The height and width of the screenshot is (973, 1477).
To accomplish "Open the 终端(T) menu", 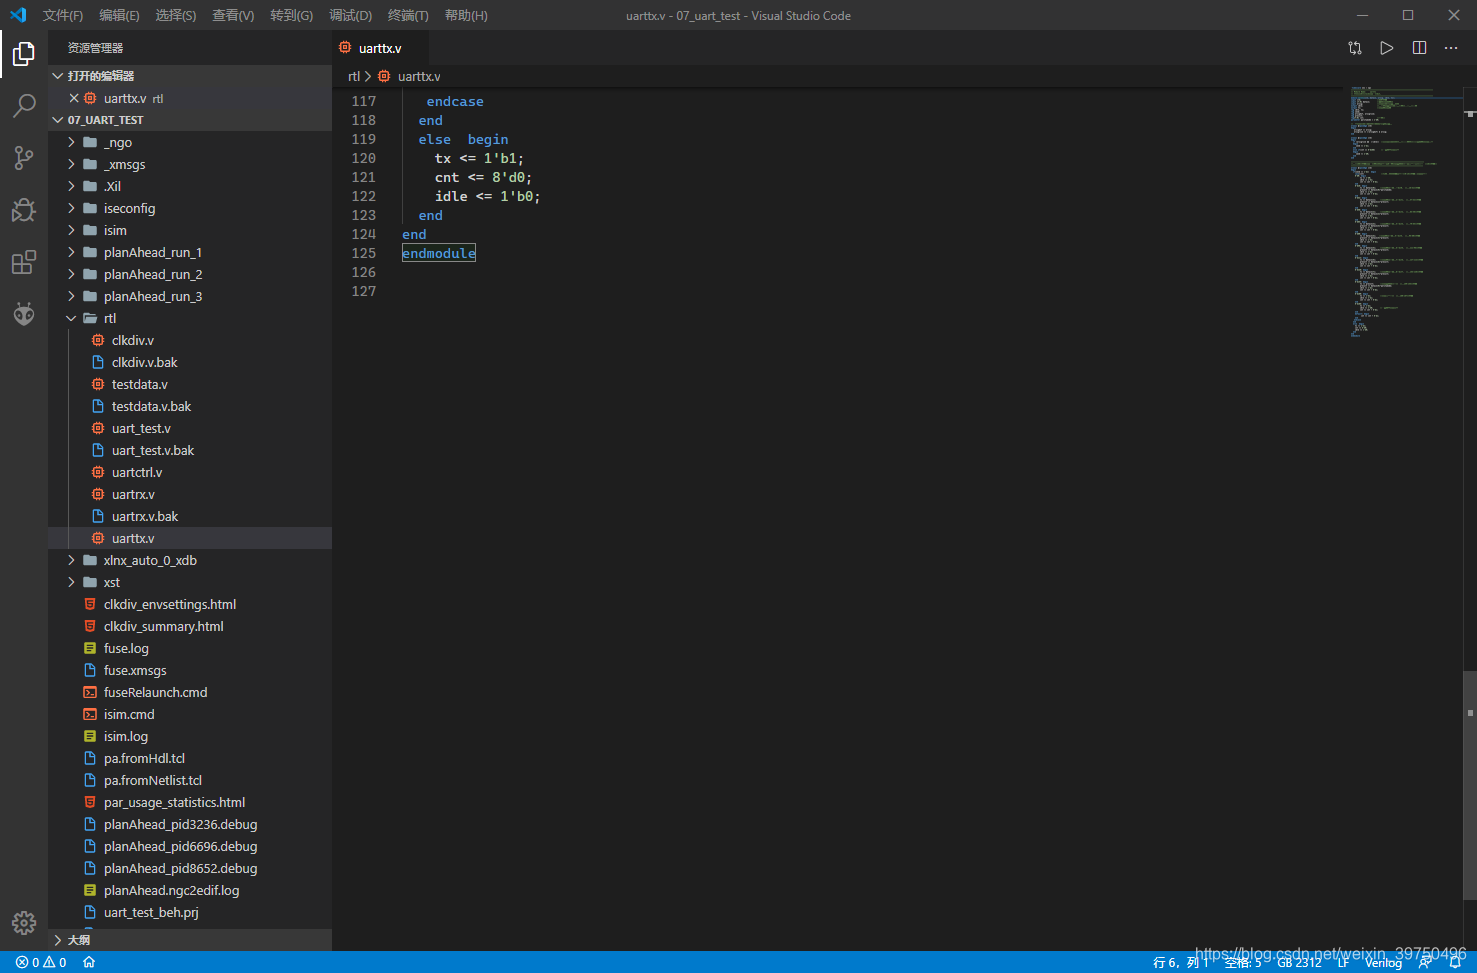I will [408, 15].
